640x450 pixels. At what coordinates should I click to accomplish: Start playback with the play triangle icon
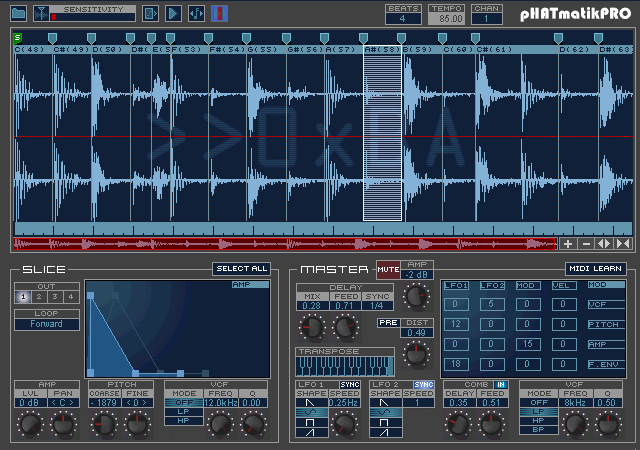tap(173, 13)
